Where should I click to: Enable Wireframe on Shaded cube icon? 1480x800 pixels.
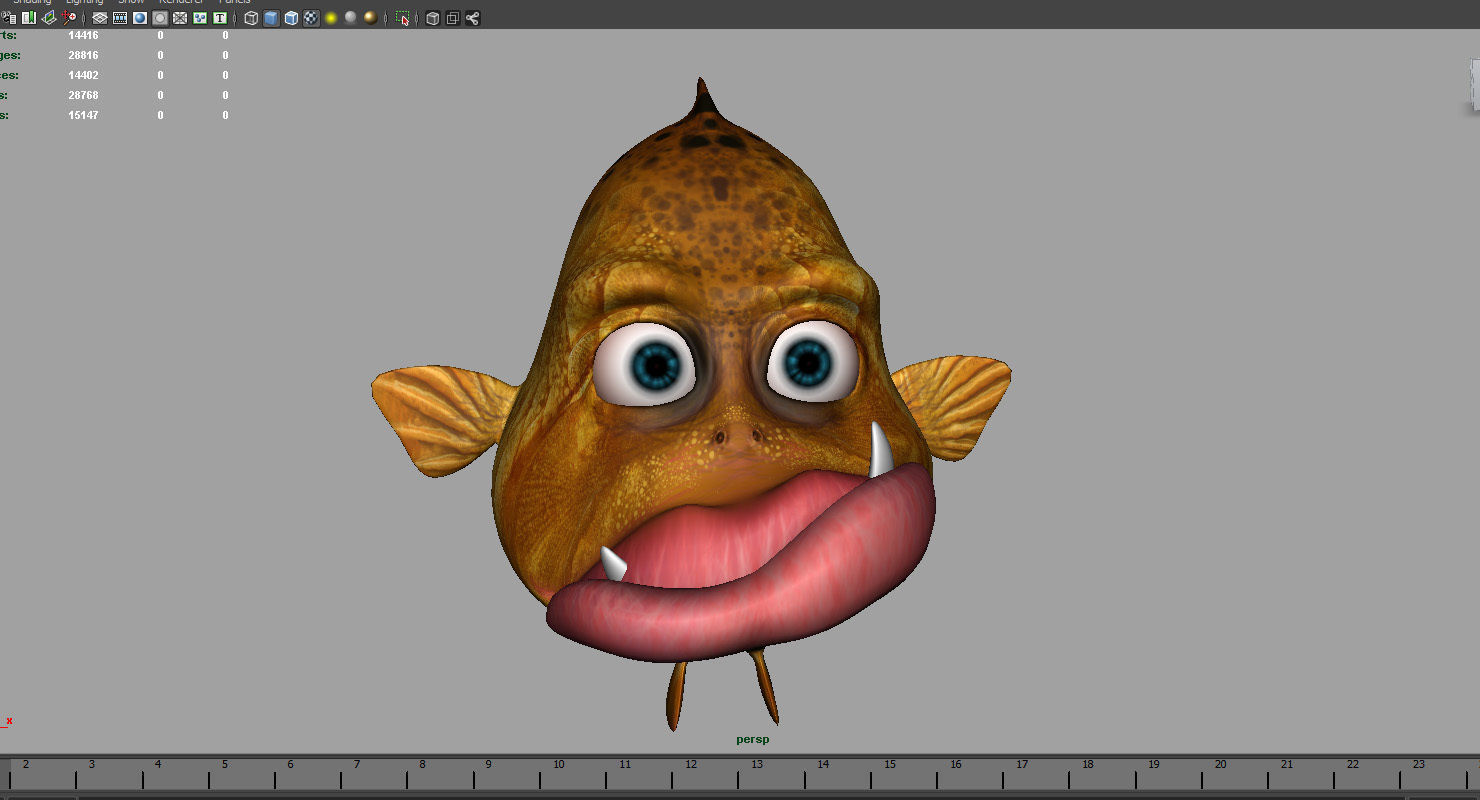pyautogui.click(x=291, y=18)
